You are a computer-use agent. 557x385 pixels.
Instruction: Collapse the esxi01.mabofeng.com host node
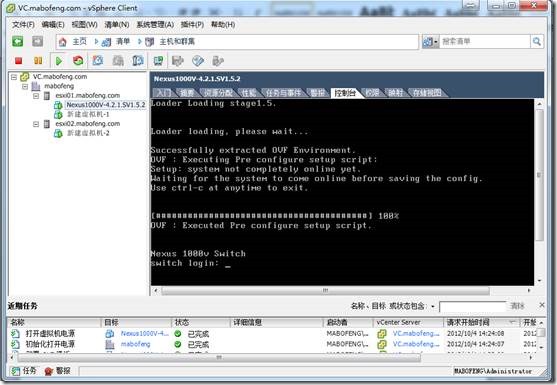pyautogui.click(x=36, y=96)
